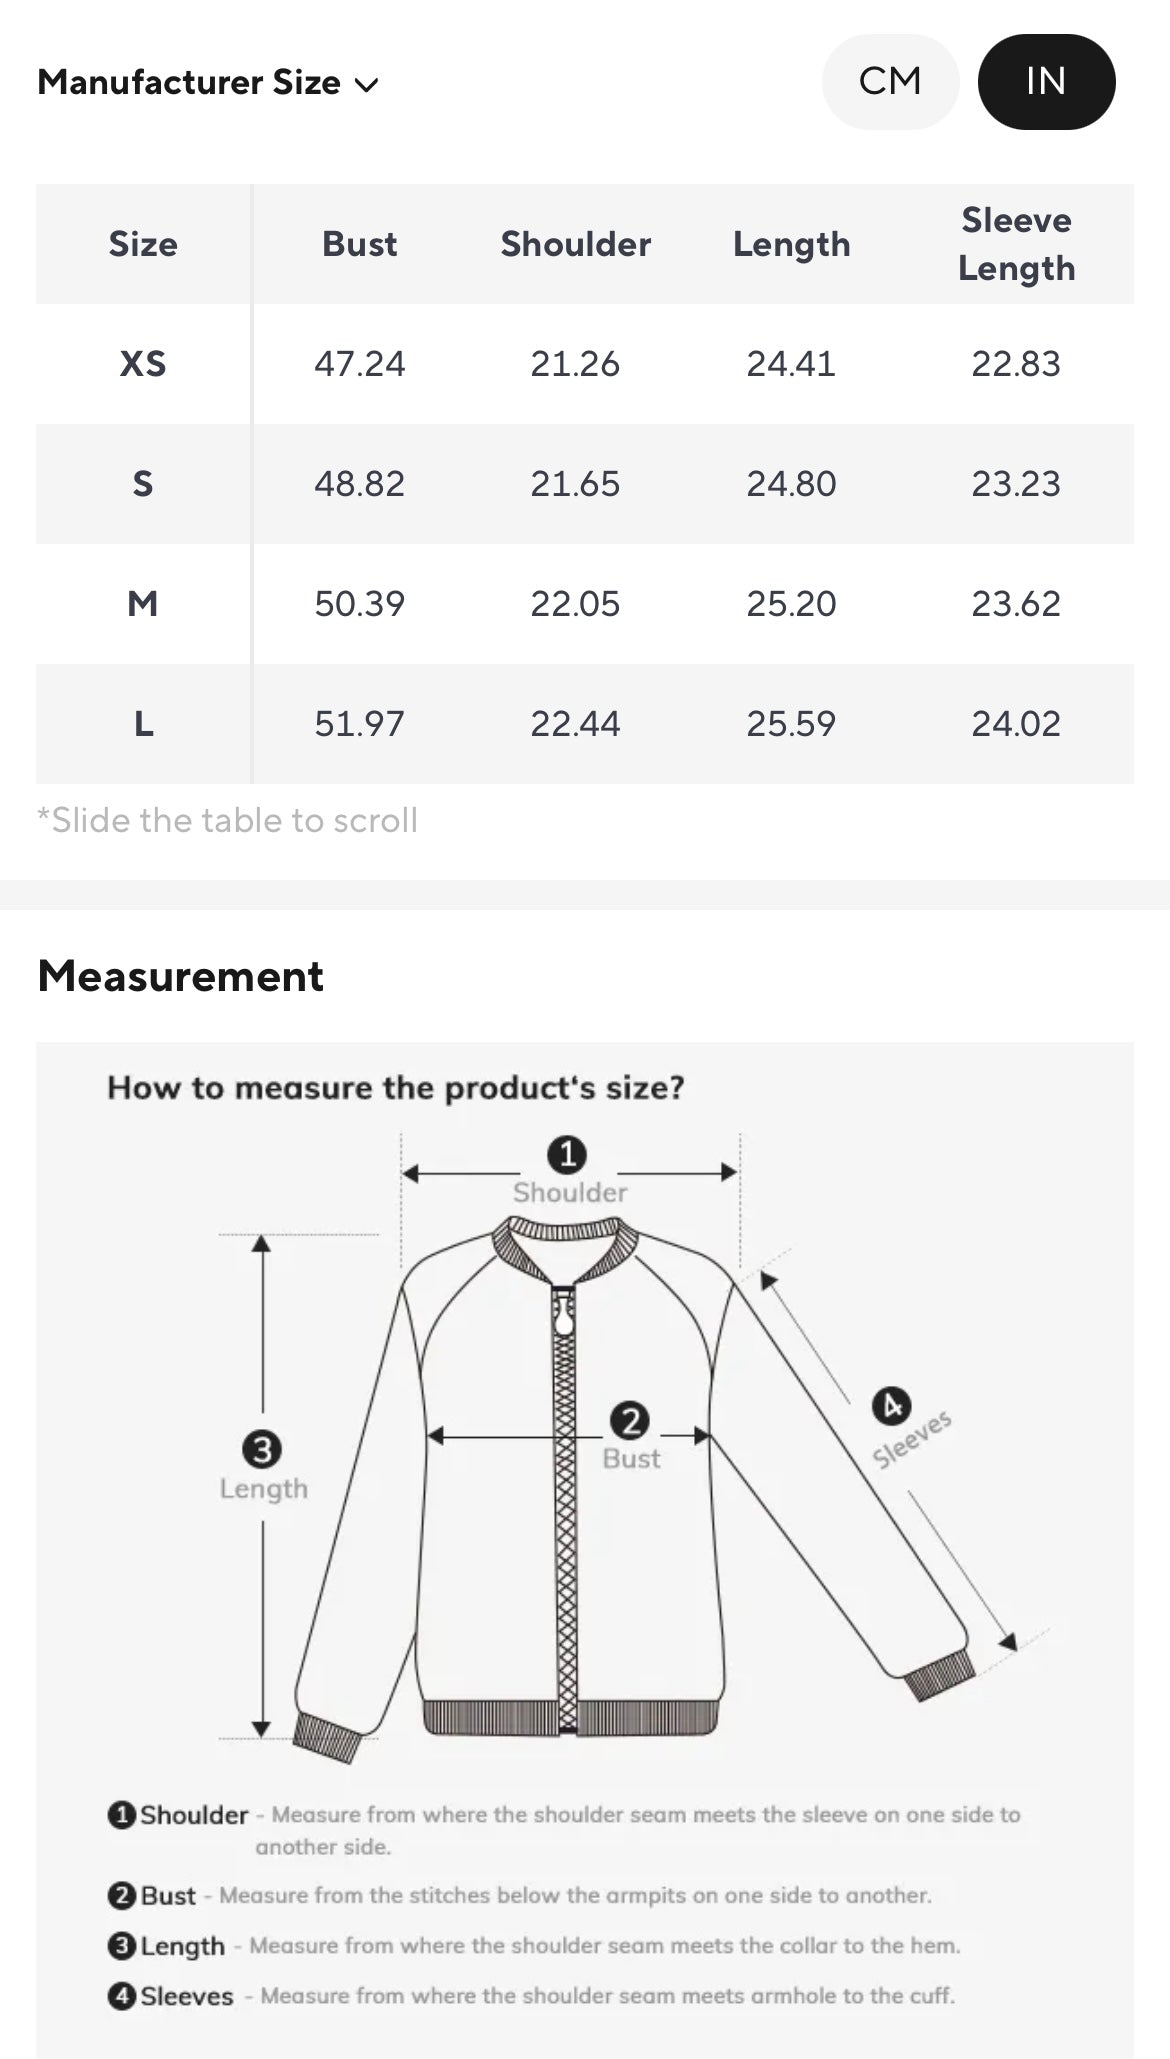Click the Sleeve Length column header

(x=1016, y=244)
